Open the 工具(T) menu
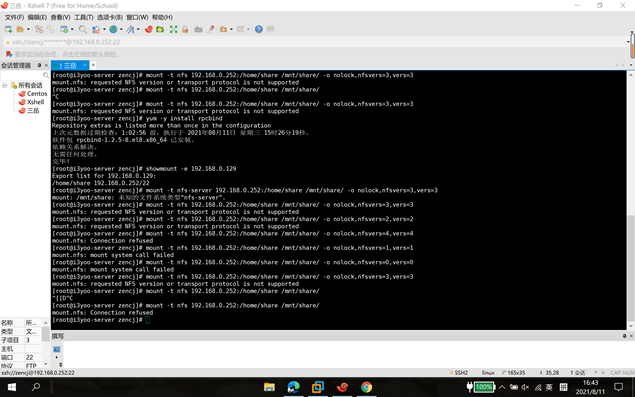 [83, 17]
